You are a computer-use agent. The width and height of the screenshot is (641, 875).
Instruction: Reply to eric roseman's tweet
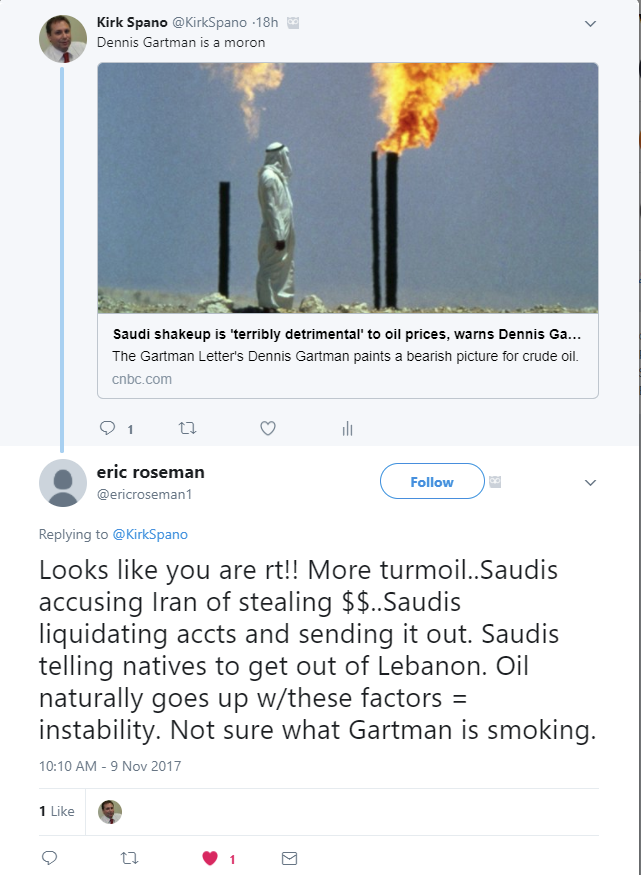coord(50,858)
